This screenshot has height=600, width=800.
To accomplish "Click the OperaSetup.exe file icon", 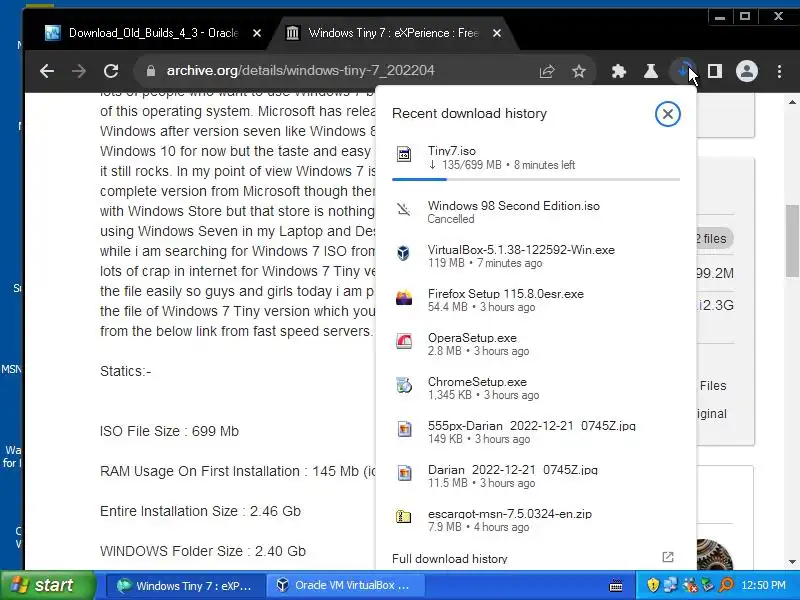I will 404,341.
